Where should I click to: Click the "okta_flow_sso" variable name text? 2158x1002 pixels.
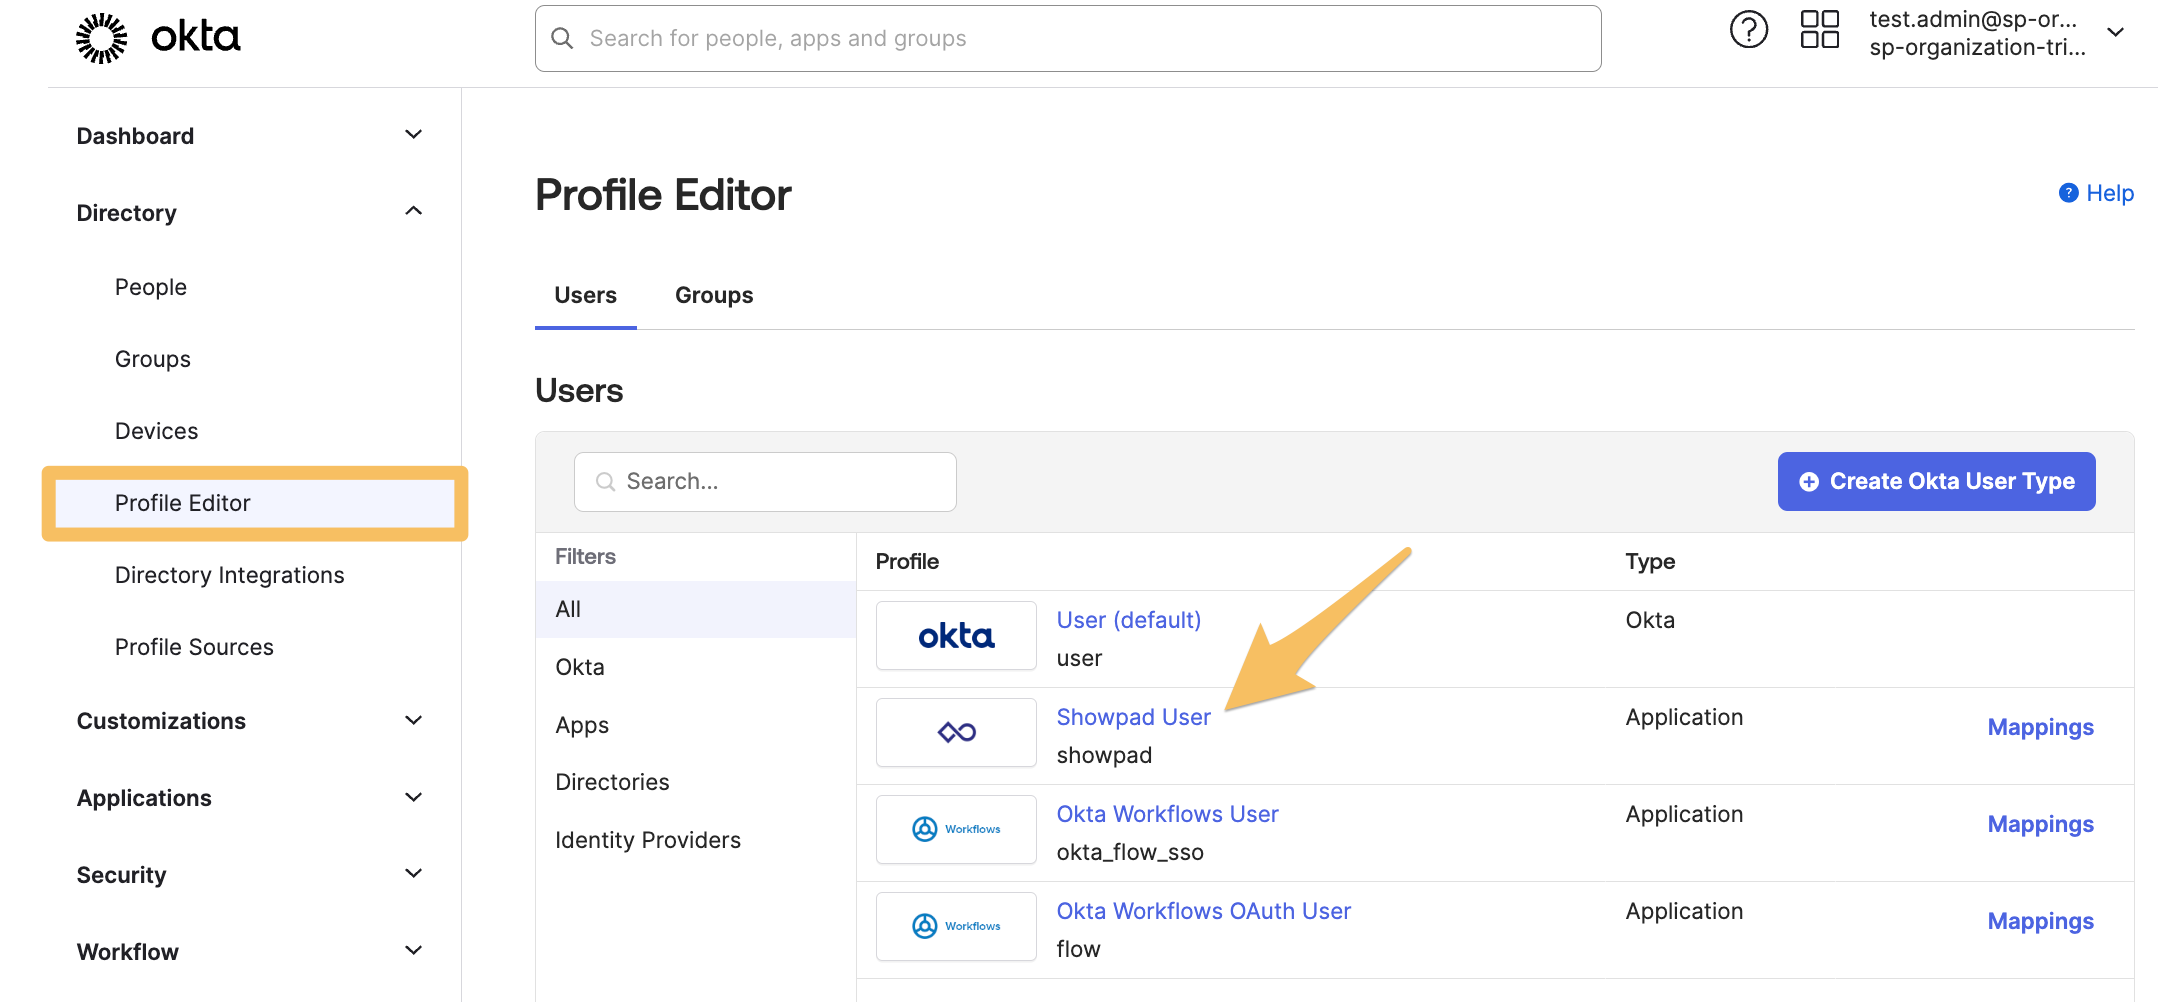pos(1130,852)
